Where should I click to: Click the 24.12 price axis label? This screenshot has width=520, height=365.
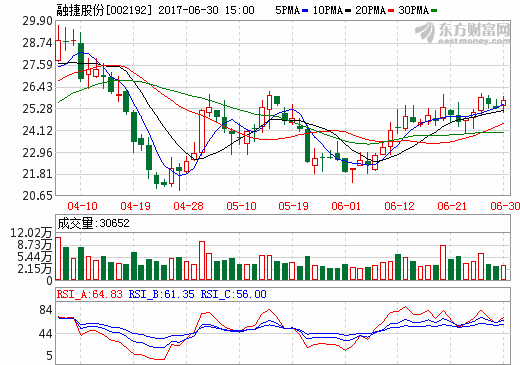[37, 131]
